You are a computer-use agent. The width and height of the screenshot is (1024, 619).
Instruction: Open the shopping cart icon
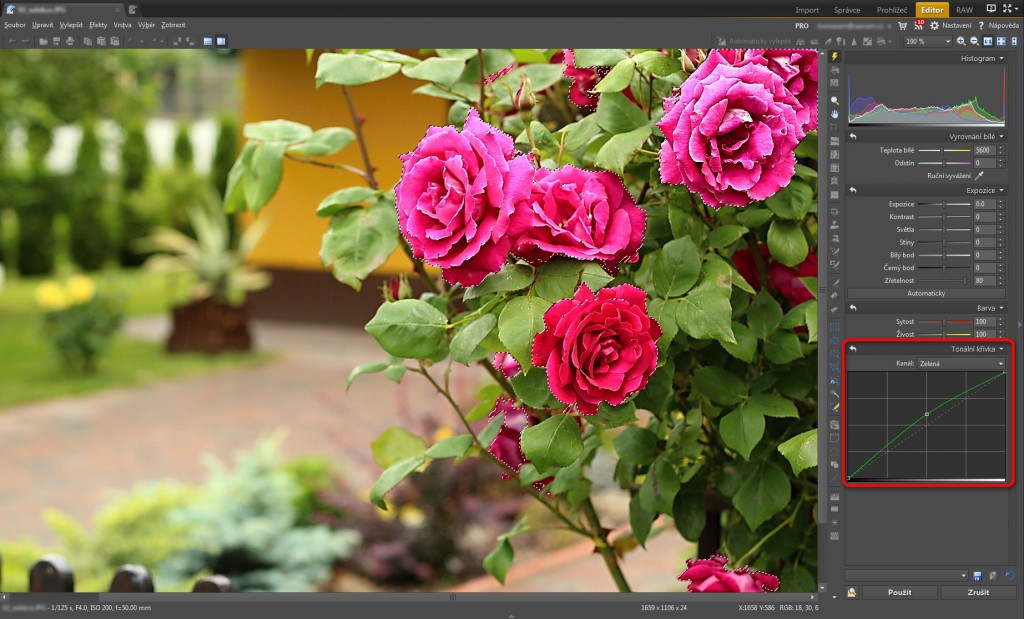pyautogui.click(x=904, y=25)
